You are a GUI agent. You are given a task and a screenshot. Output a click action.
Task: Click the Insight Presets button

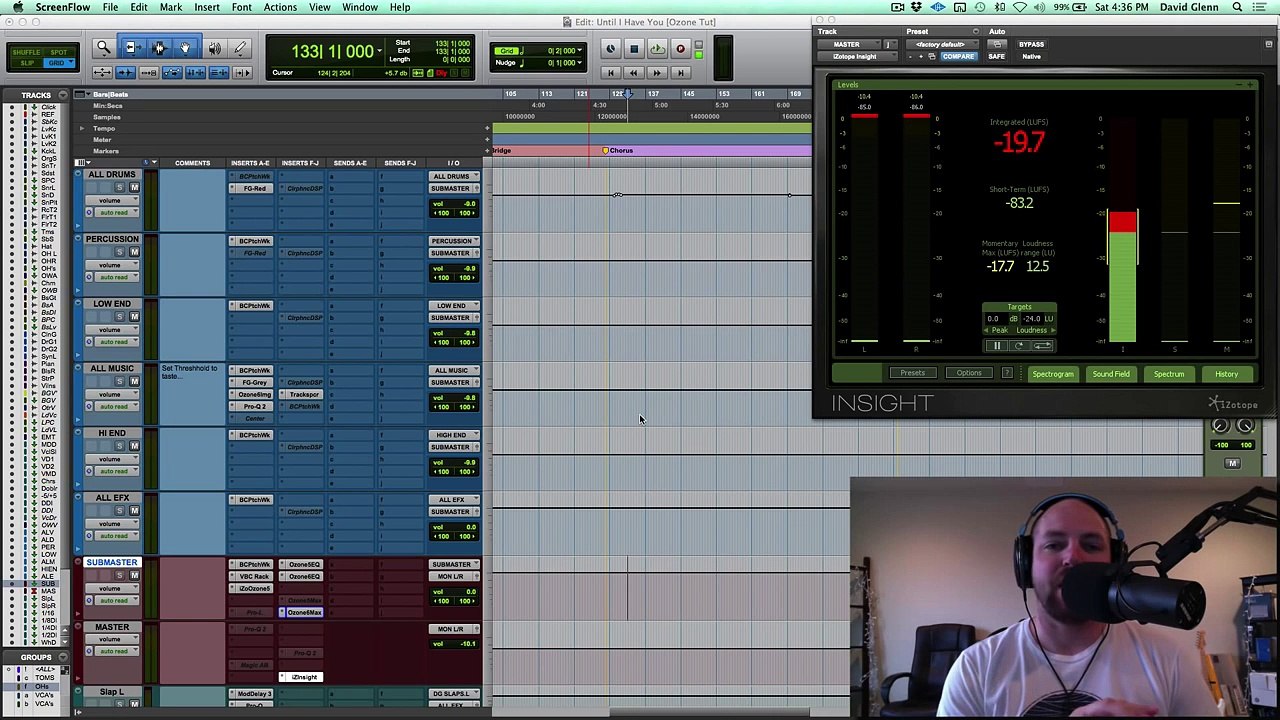pyautogui.click(x=912, y=374)
